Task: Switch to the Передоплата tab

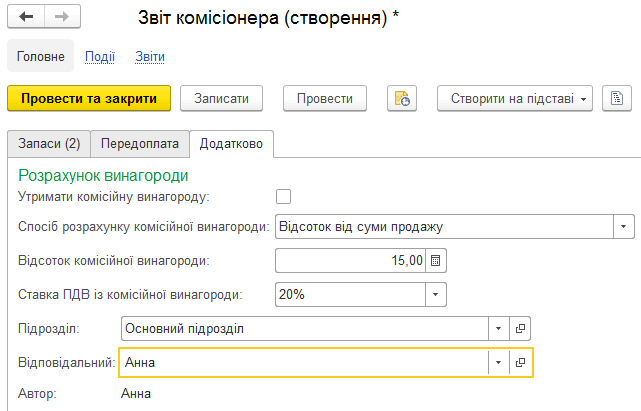Action: tap(140, 144)
